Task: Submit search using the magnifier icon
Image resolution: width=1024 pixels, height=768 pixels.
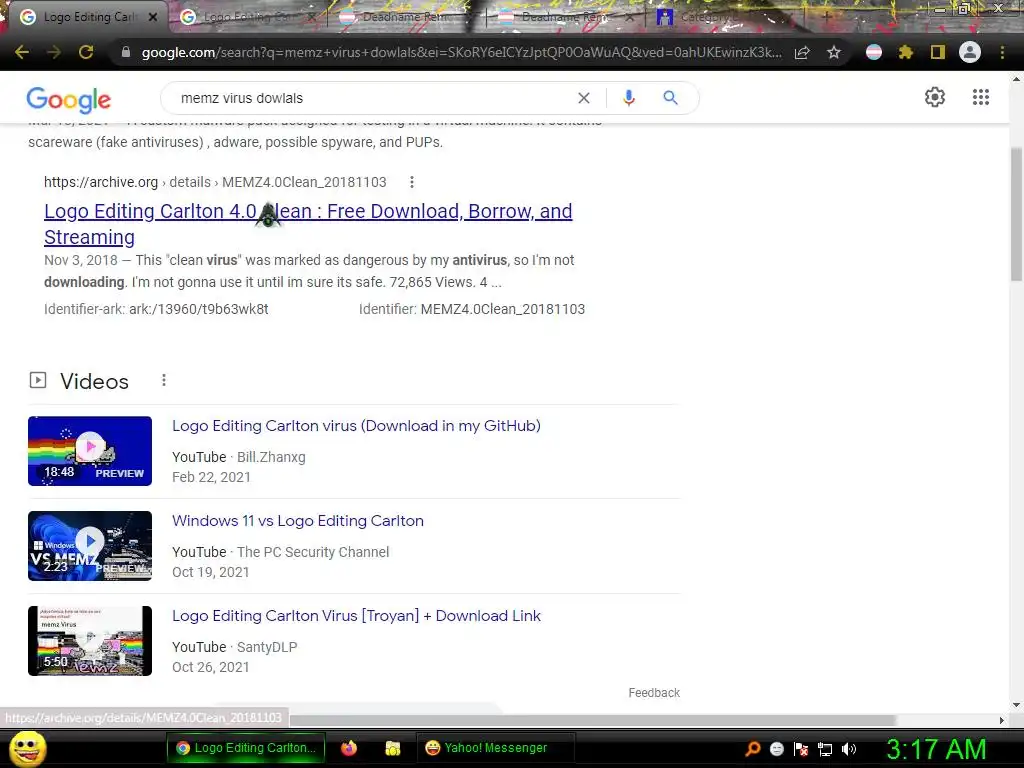Action: pos(670,98)
